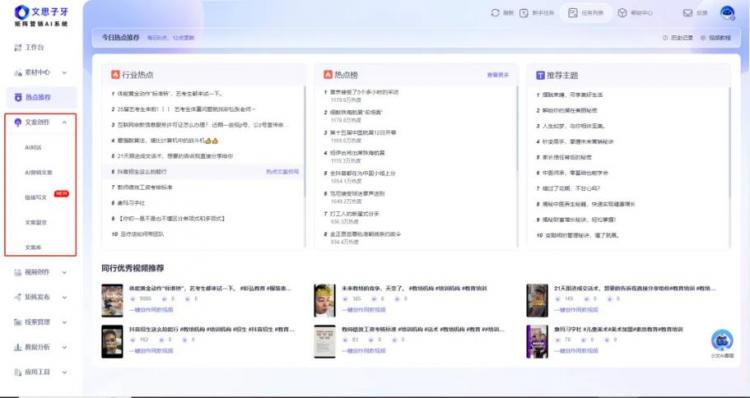Click the orange icon beside 行业热点 heading
The image size is (750, 398).
(x=115, y=75)
